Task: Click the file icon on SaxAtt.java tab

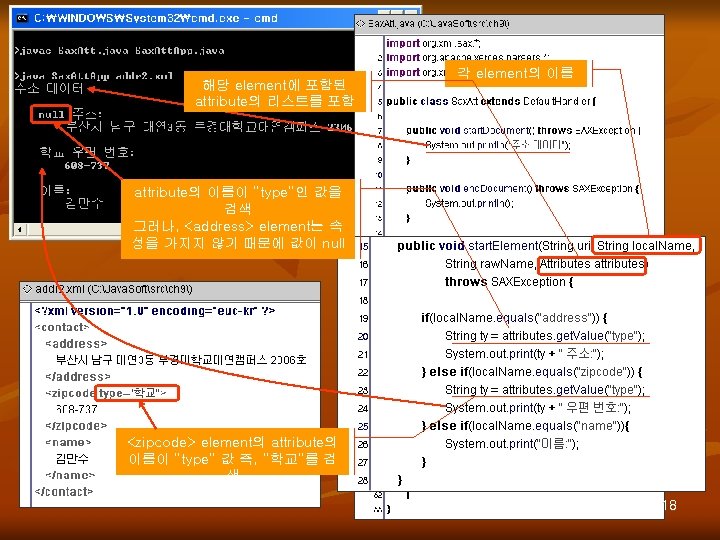Action: [x=360, y=23]
